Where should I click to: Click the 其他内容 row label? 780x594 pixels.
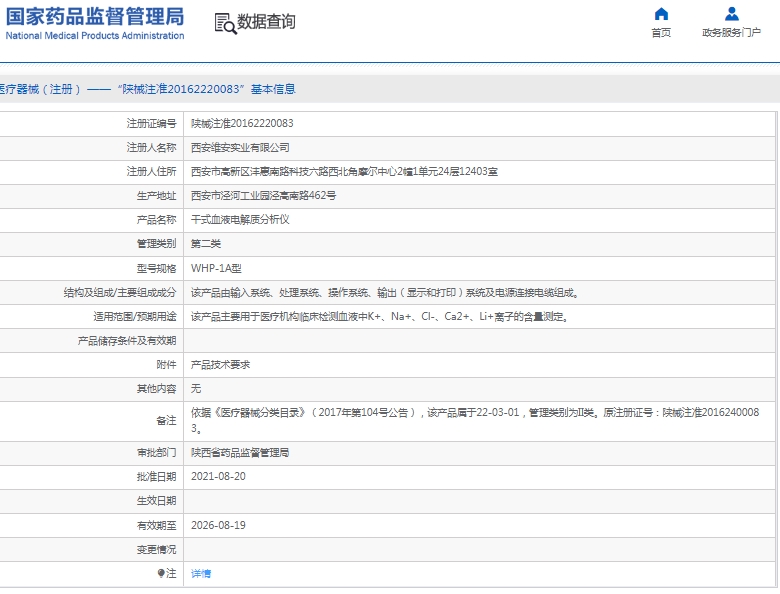(x=156, y=389)
